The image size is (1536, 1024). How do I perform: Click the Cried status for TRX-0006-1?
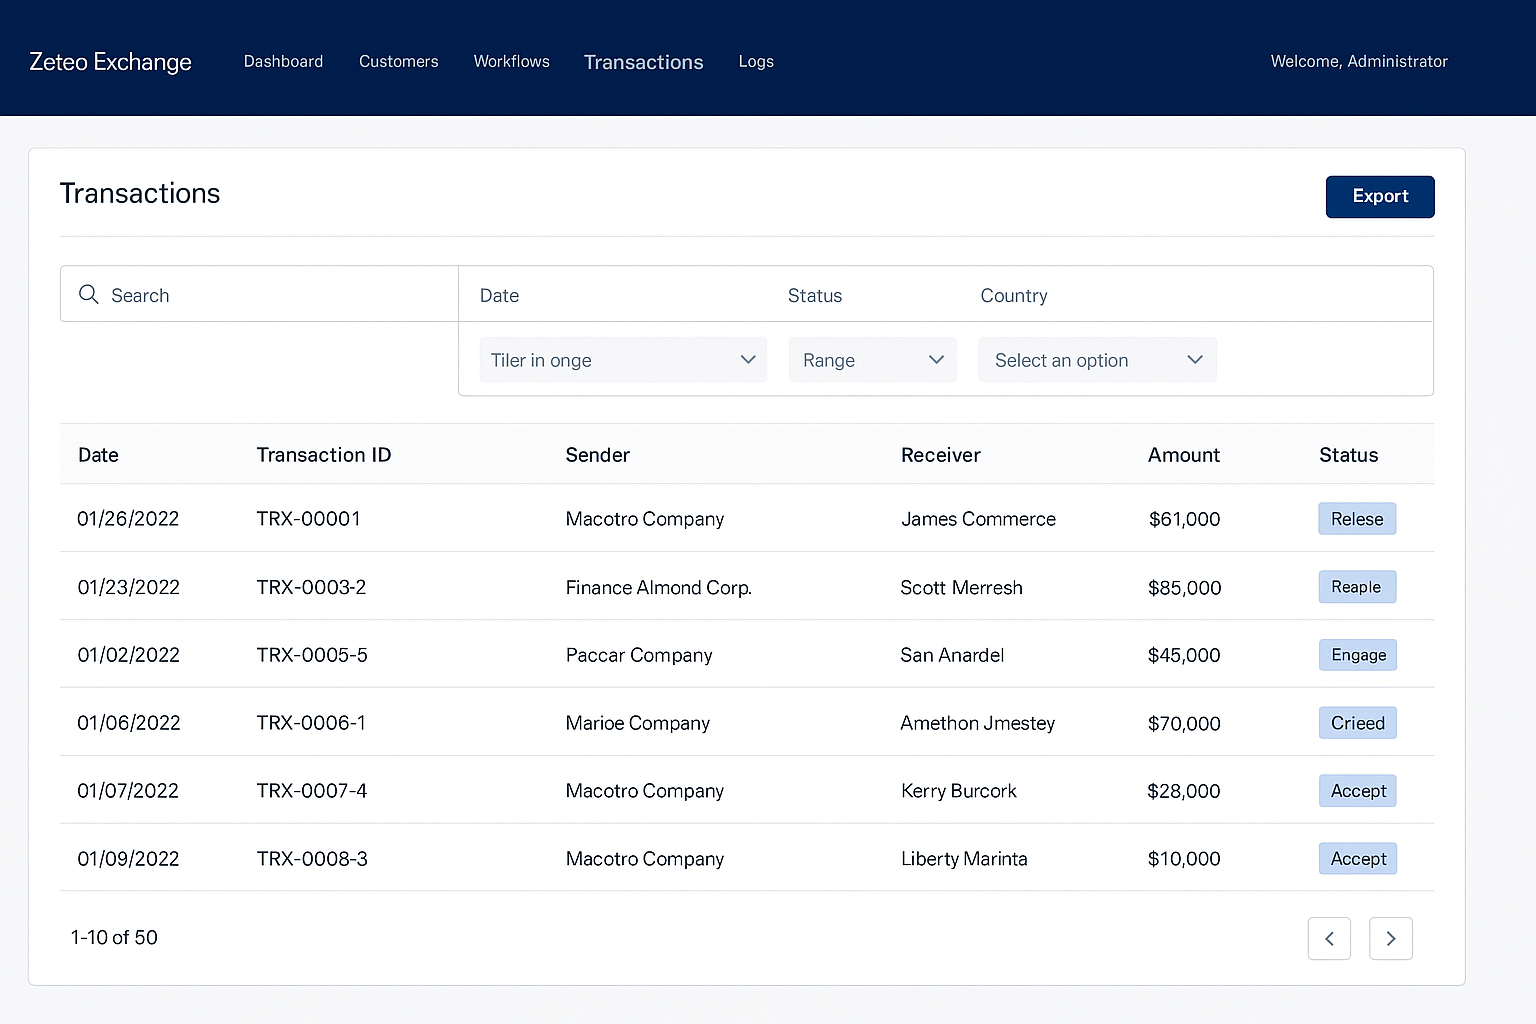(x=1357, y=722)
